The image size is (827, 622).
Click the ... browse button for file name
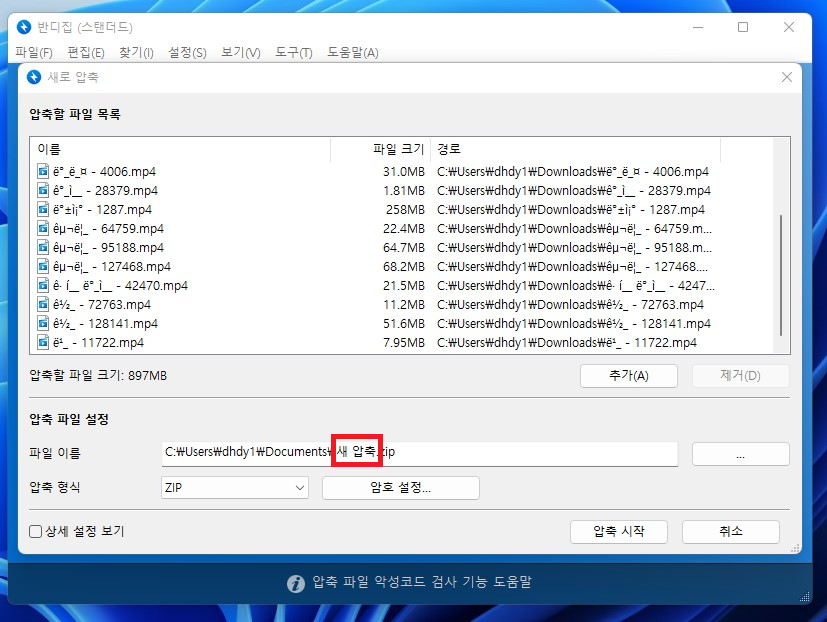[741, 454]
